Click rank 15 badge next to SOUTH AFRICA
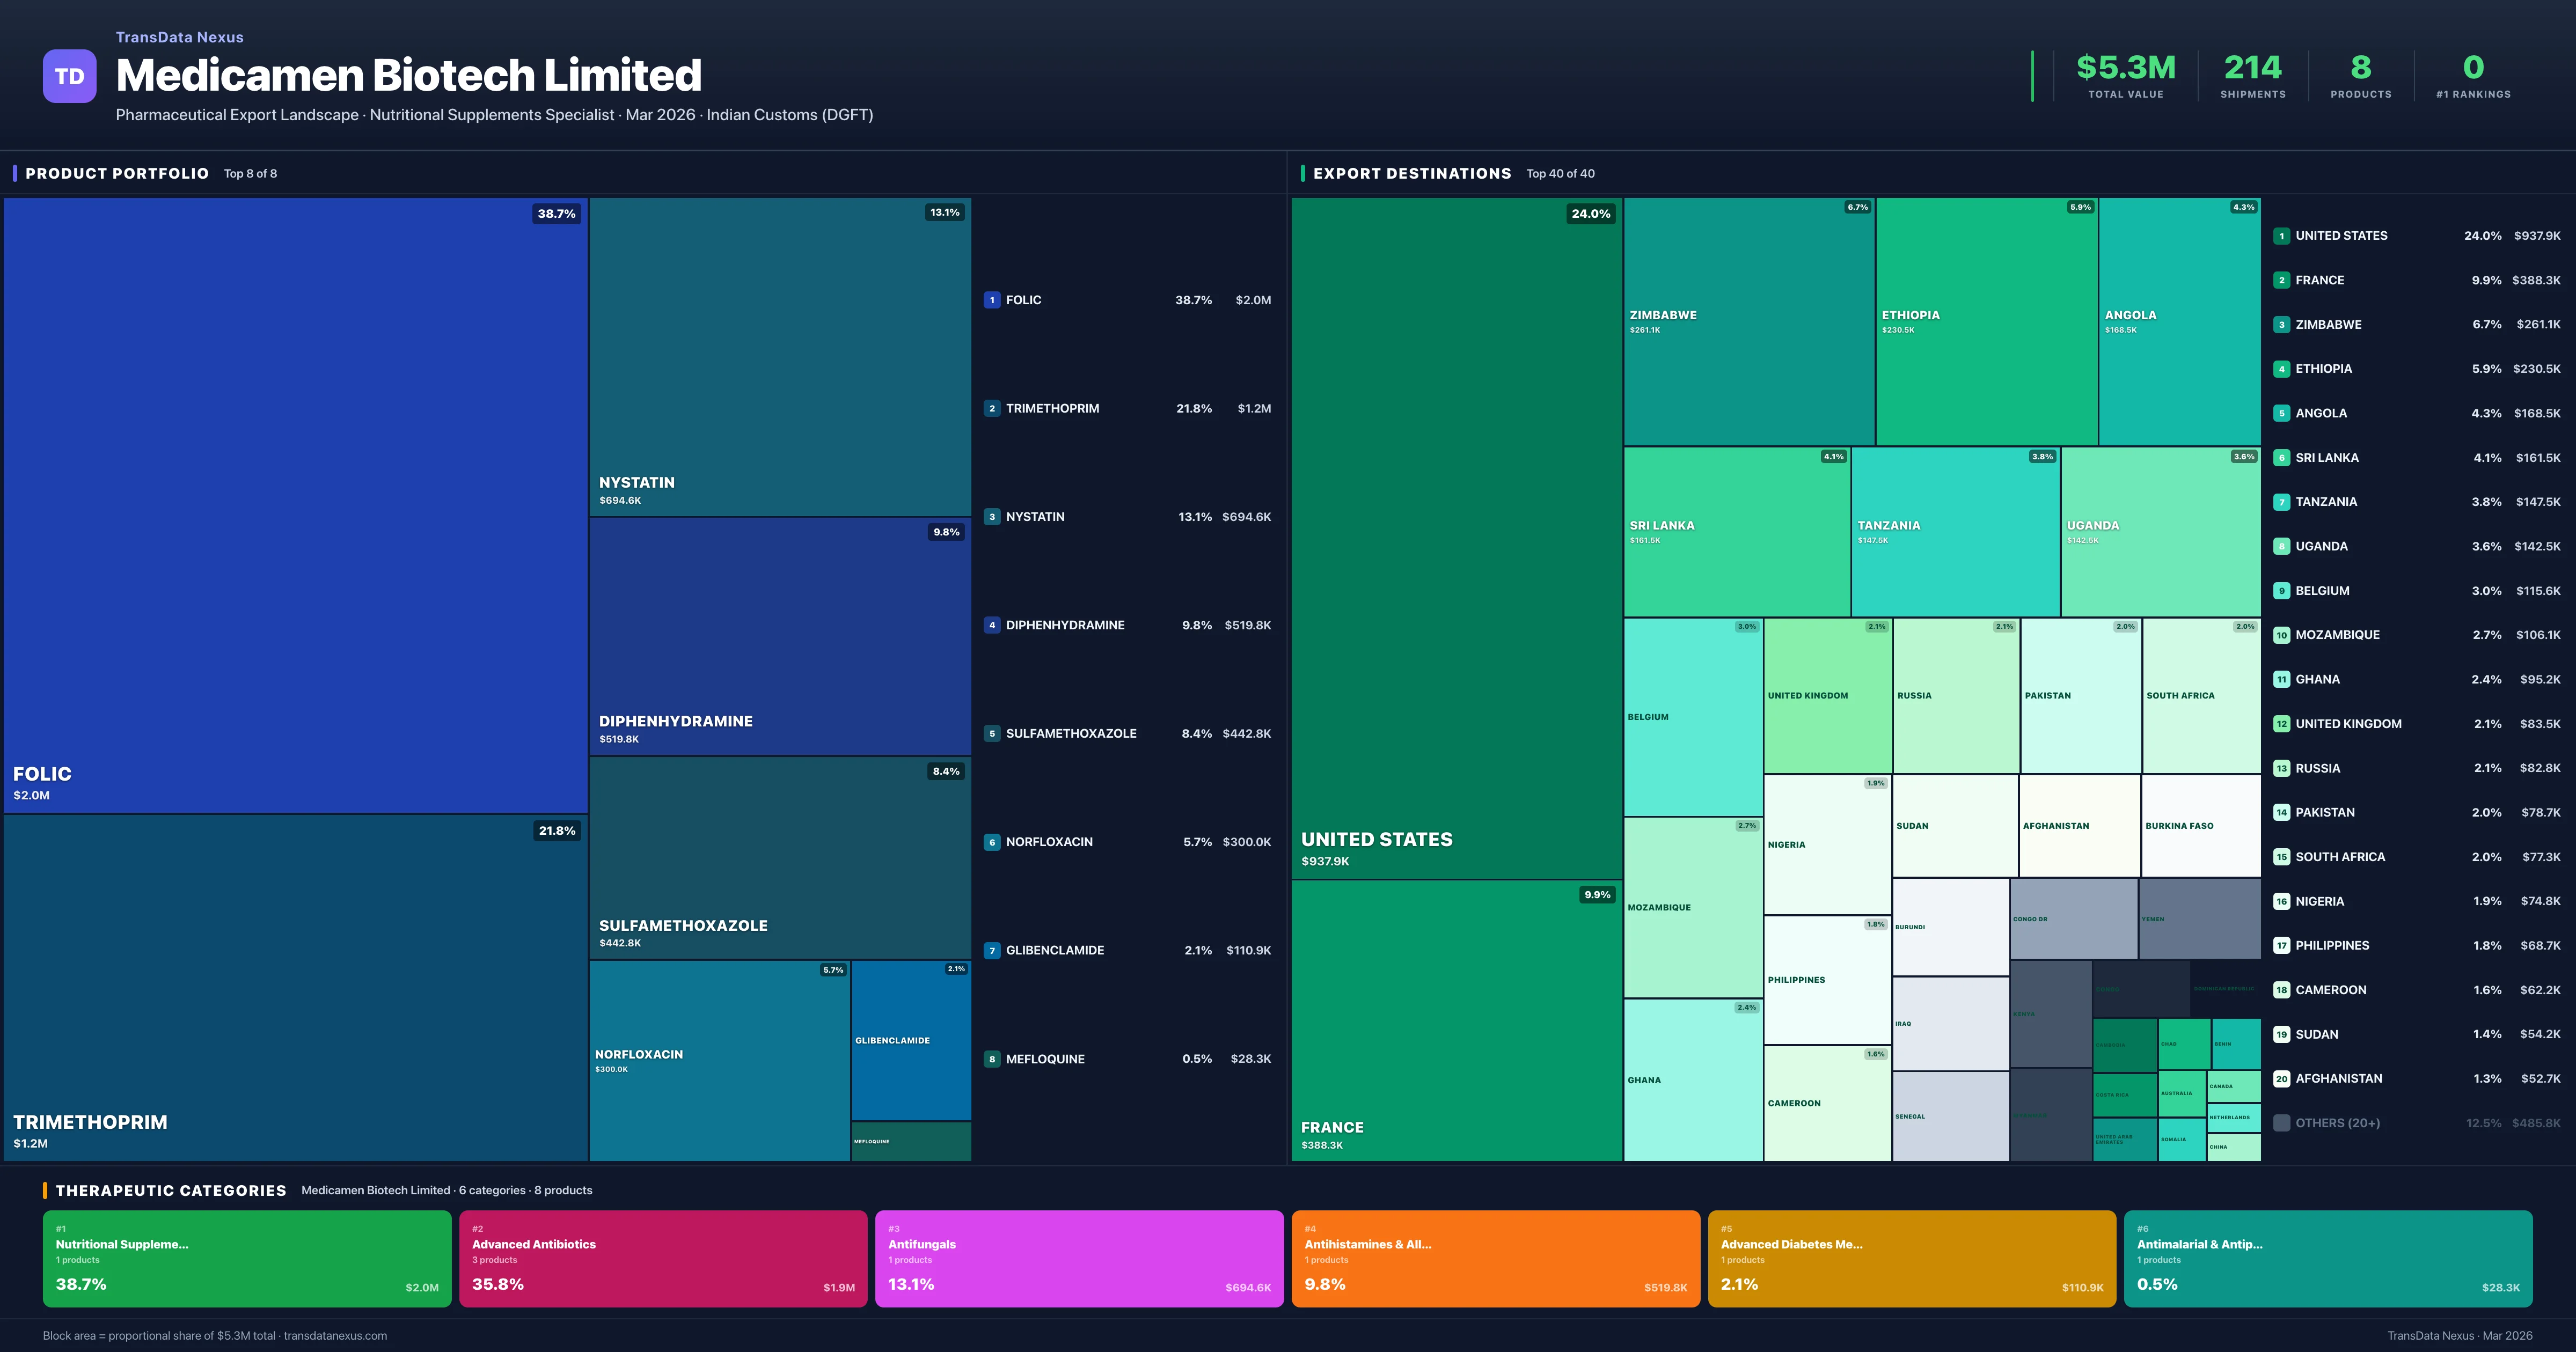 tap(2281, 857)
